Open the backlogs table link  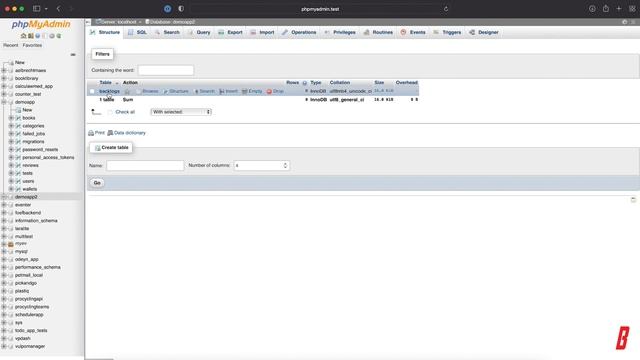pos(109,91)
